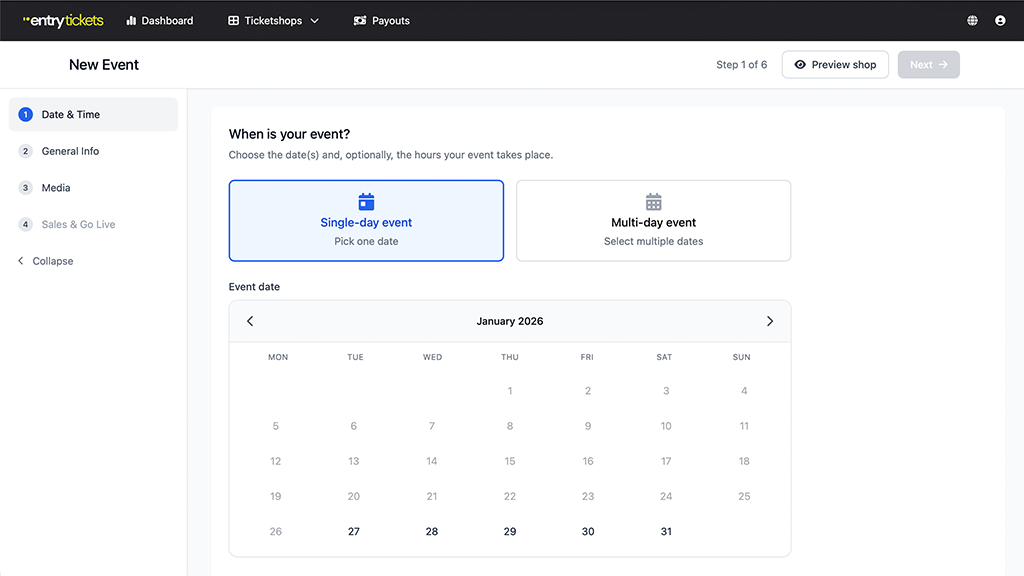Click the Dashboard bar chart icon
This screenshot has width=1024, height=576.
131,20
